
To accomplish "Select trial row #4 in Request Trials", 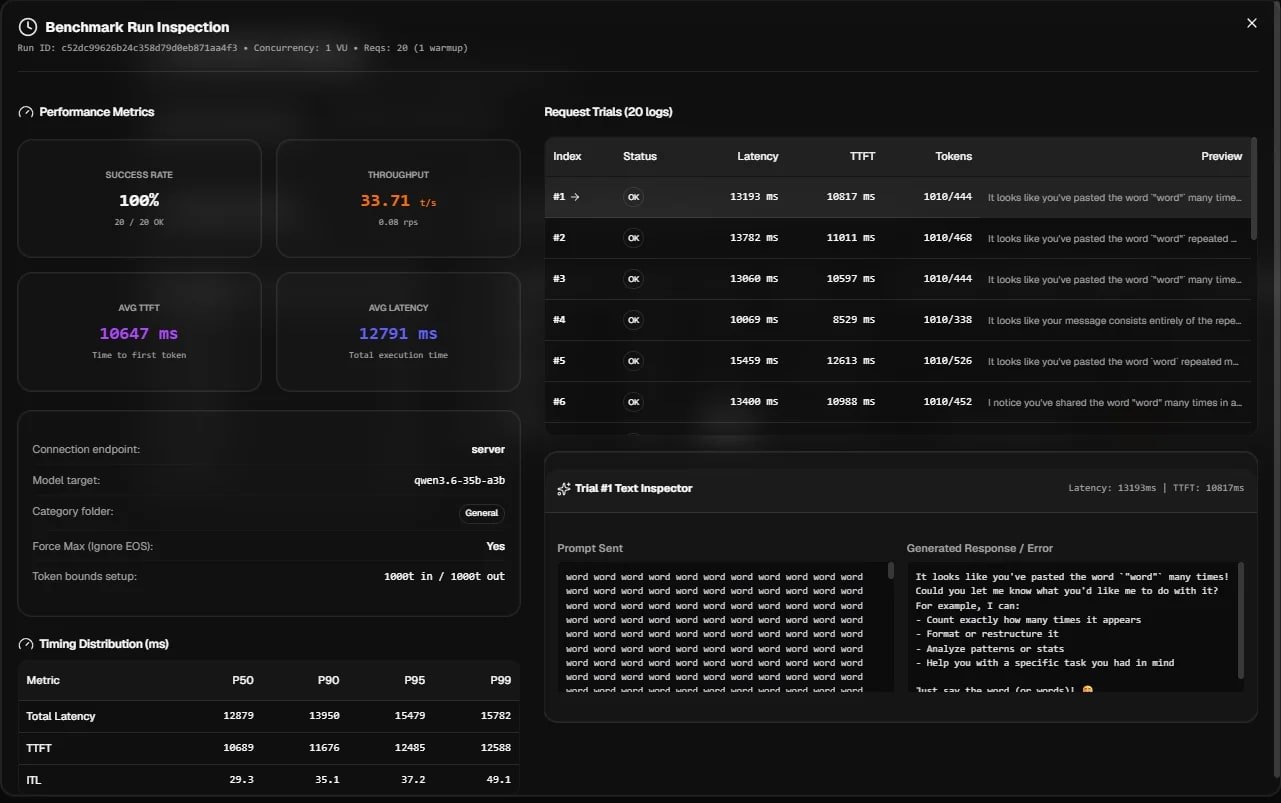I will (x=897, y=320).
